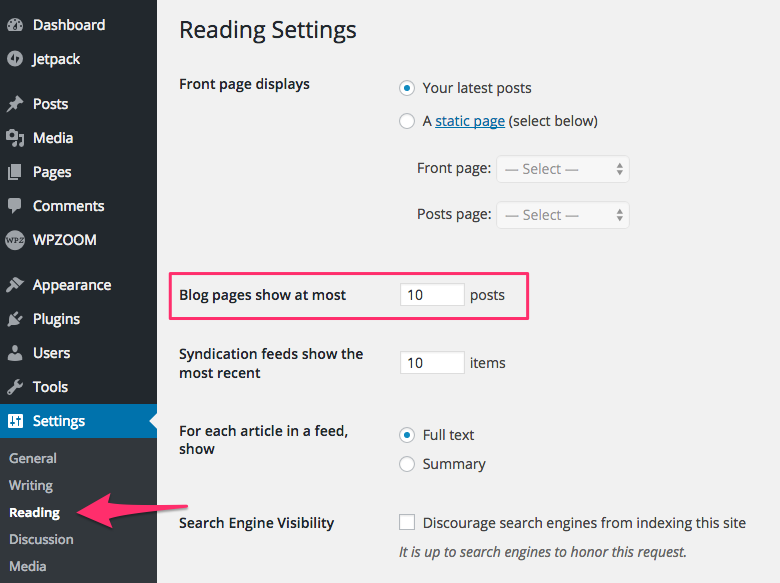Click the Media icon in sidebar
The image size is (780, 583).
coord(15,138)
